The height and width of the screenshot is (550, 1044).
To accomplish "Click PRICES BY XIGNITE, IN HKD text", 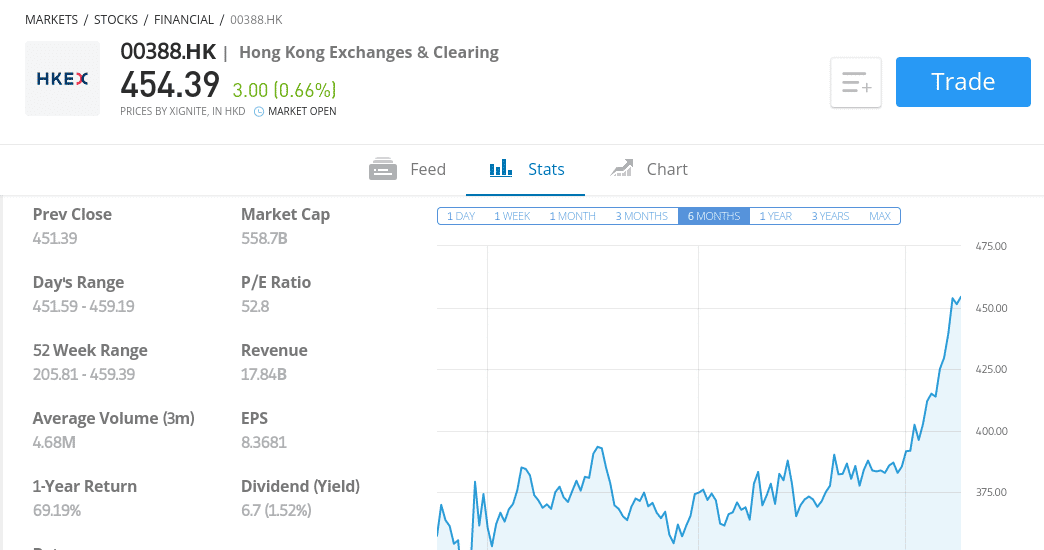I will pos(182,112).
